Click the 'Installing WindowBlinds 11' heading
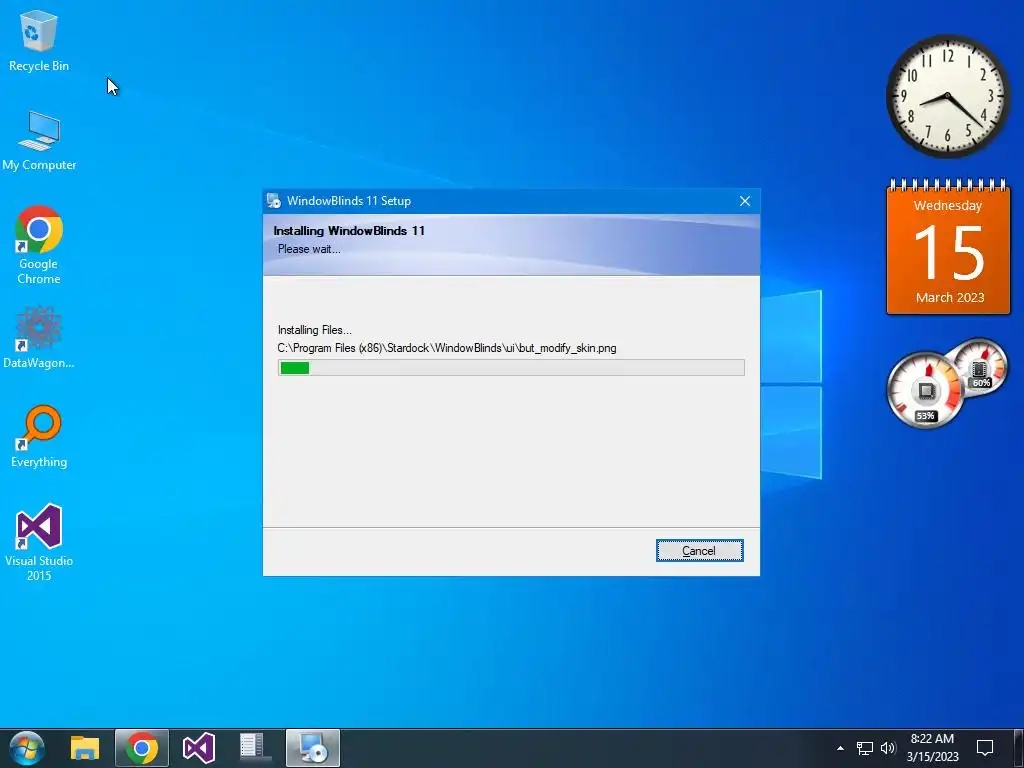The height and width of the screenshot is (768, 1024). (x=349, y=231)
